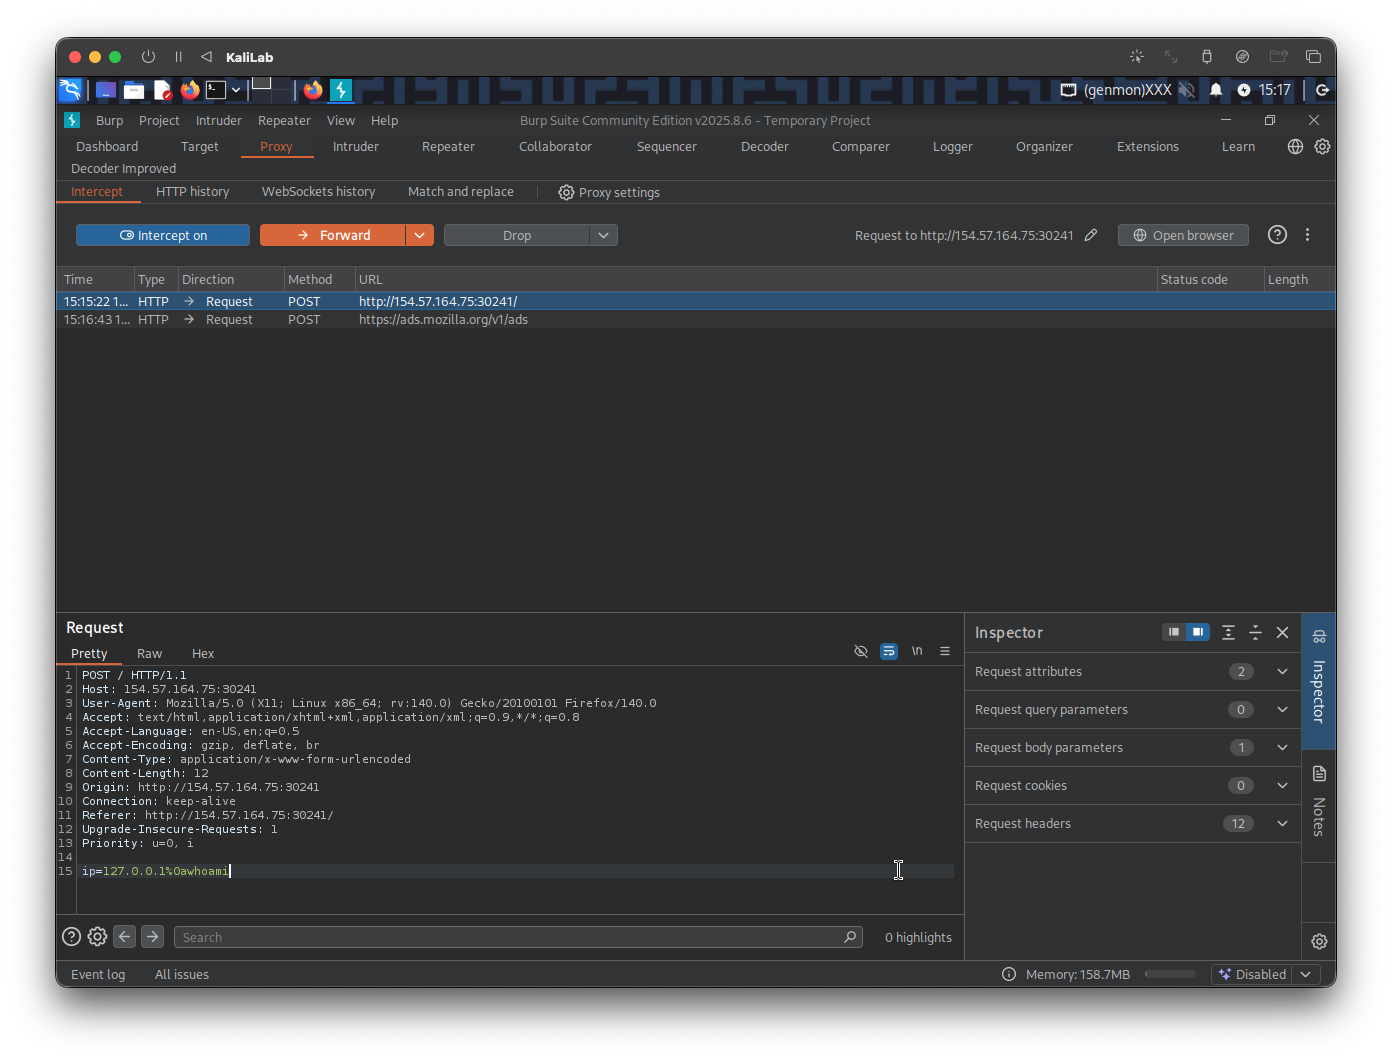Toggle hide non-printable characters eye icon
This screenshot has height=1061, width=1392.
click(x=860, y=651)
